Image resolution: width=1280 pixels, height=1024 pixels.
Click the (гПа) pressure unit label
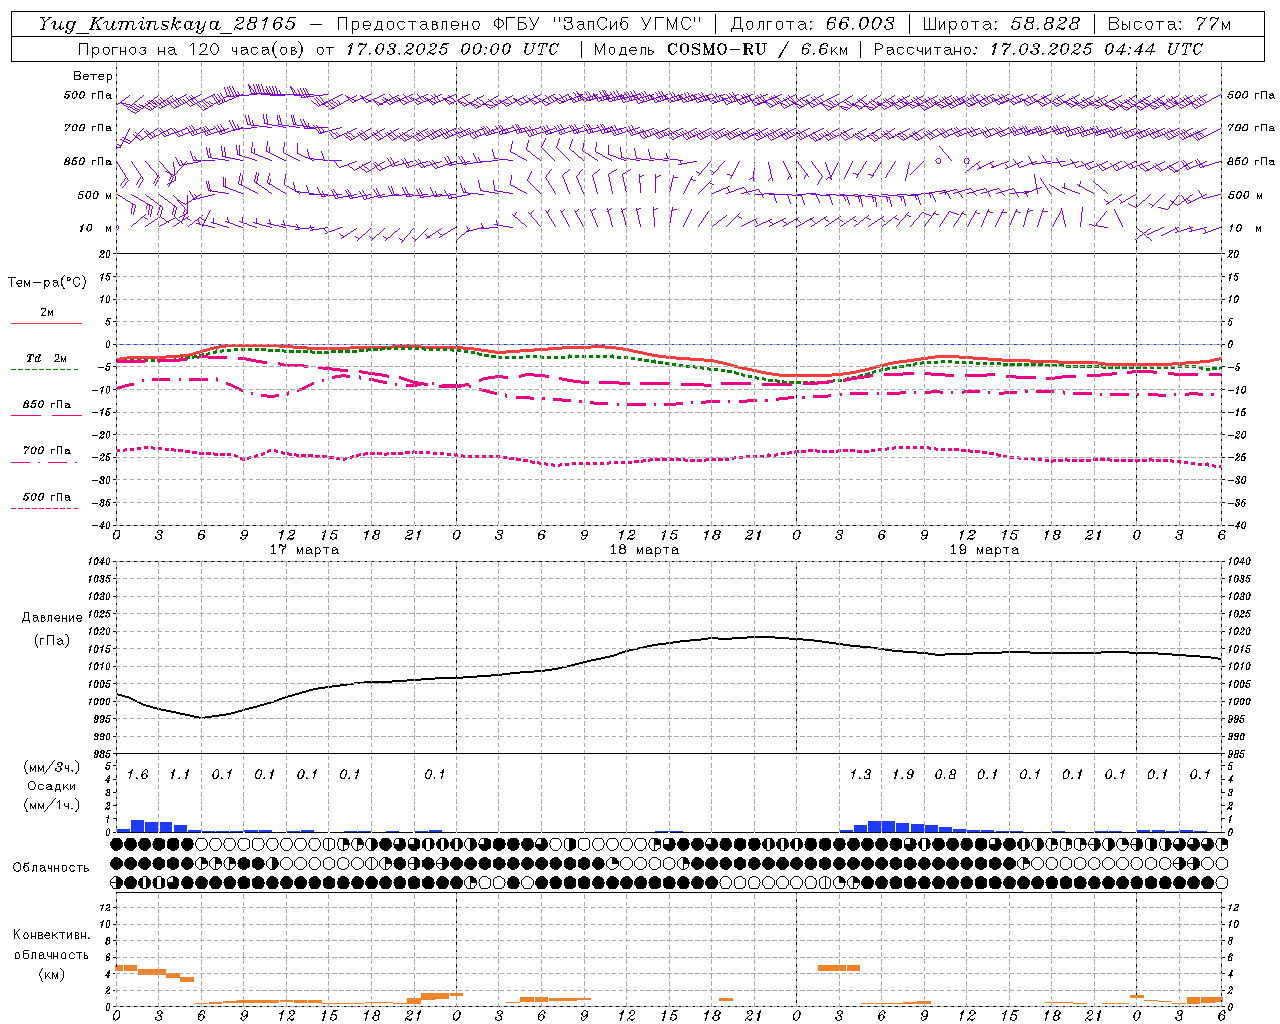tap(52, 640)
